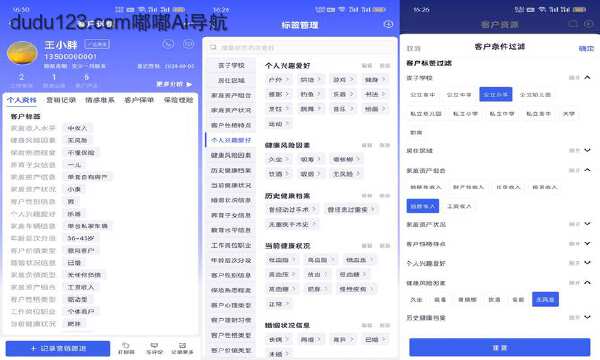Switch to the 营销记录 tab
This screenshot has width=600, height=360.
[61, 100]
